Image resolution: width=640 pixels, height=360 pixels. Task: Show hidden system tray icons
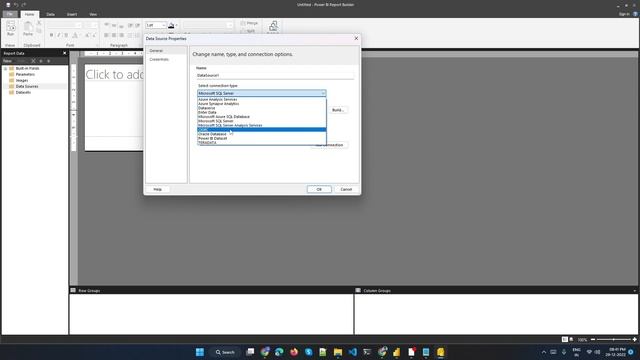(x=544, y=352)
